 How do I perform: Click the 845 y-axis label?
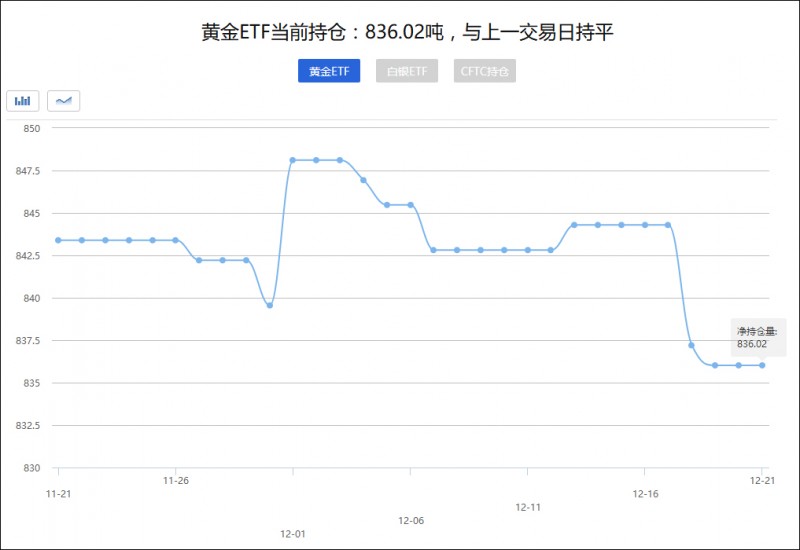32,213
